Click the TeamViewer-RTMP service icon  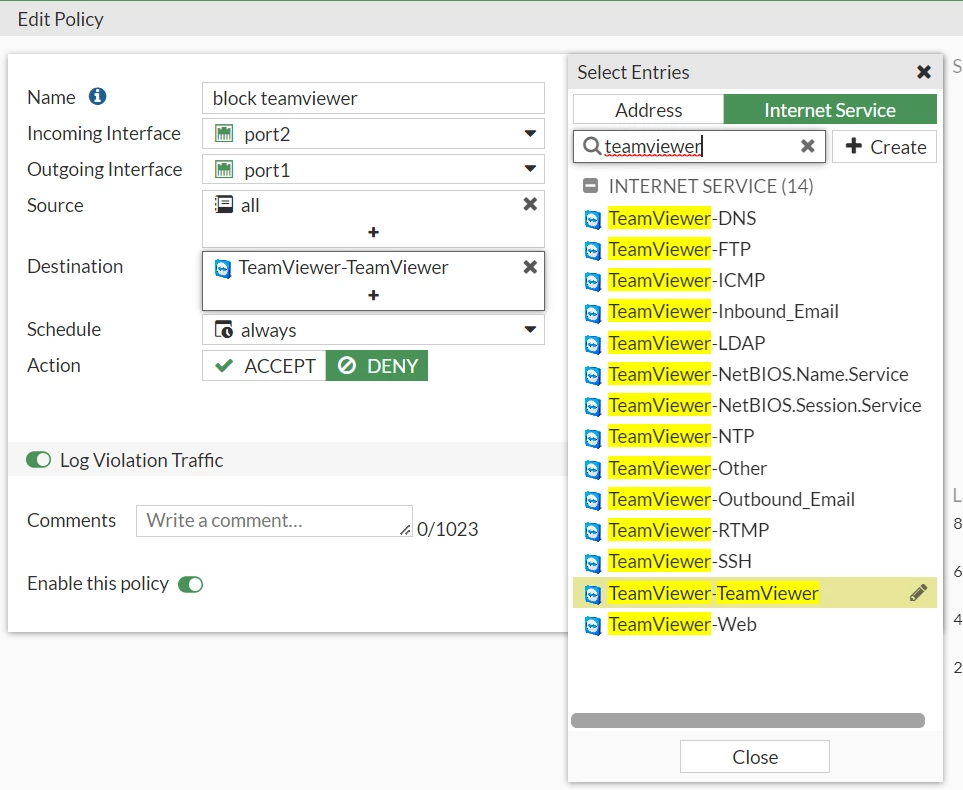pyautogui.click(x=592, y=531)
